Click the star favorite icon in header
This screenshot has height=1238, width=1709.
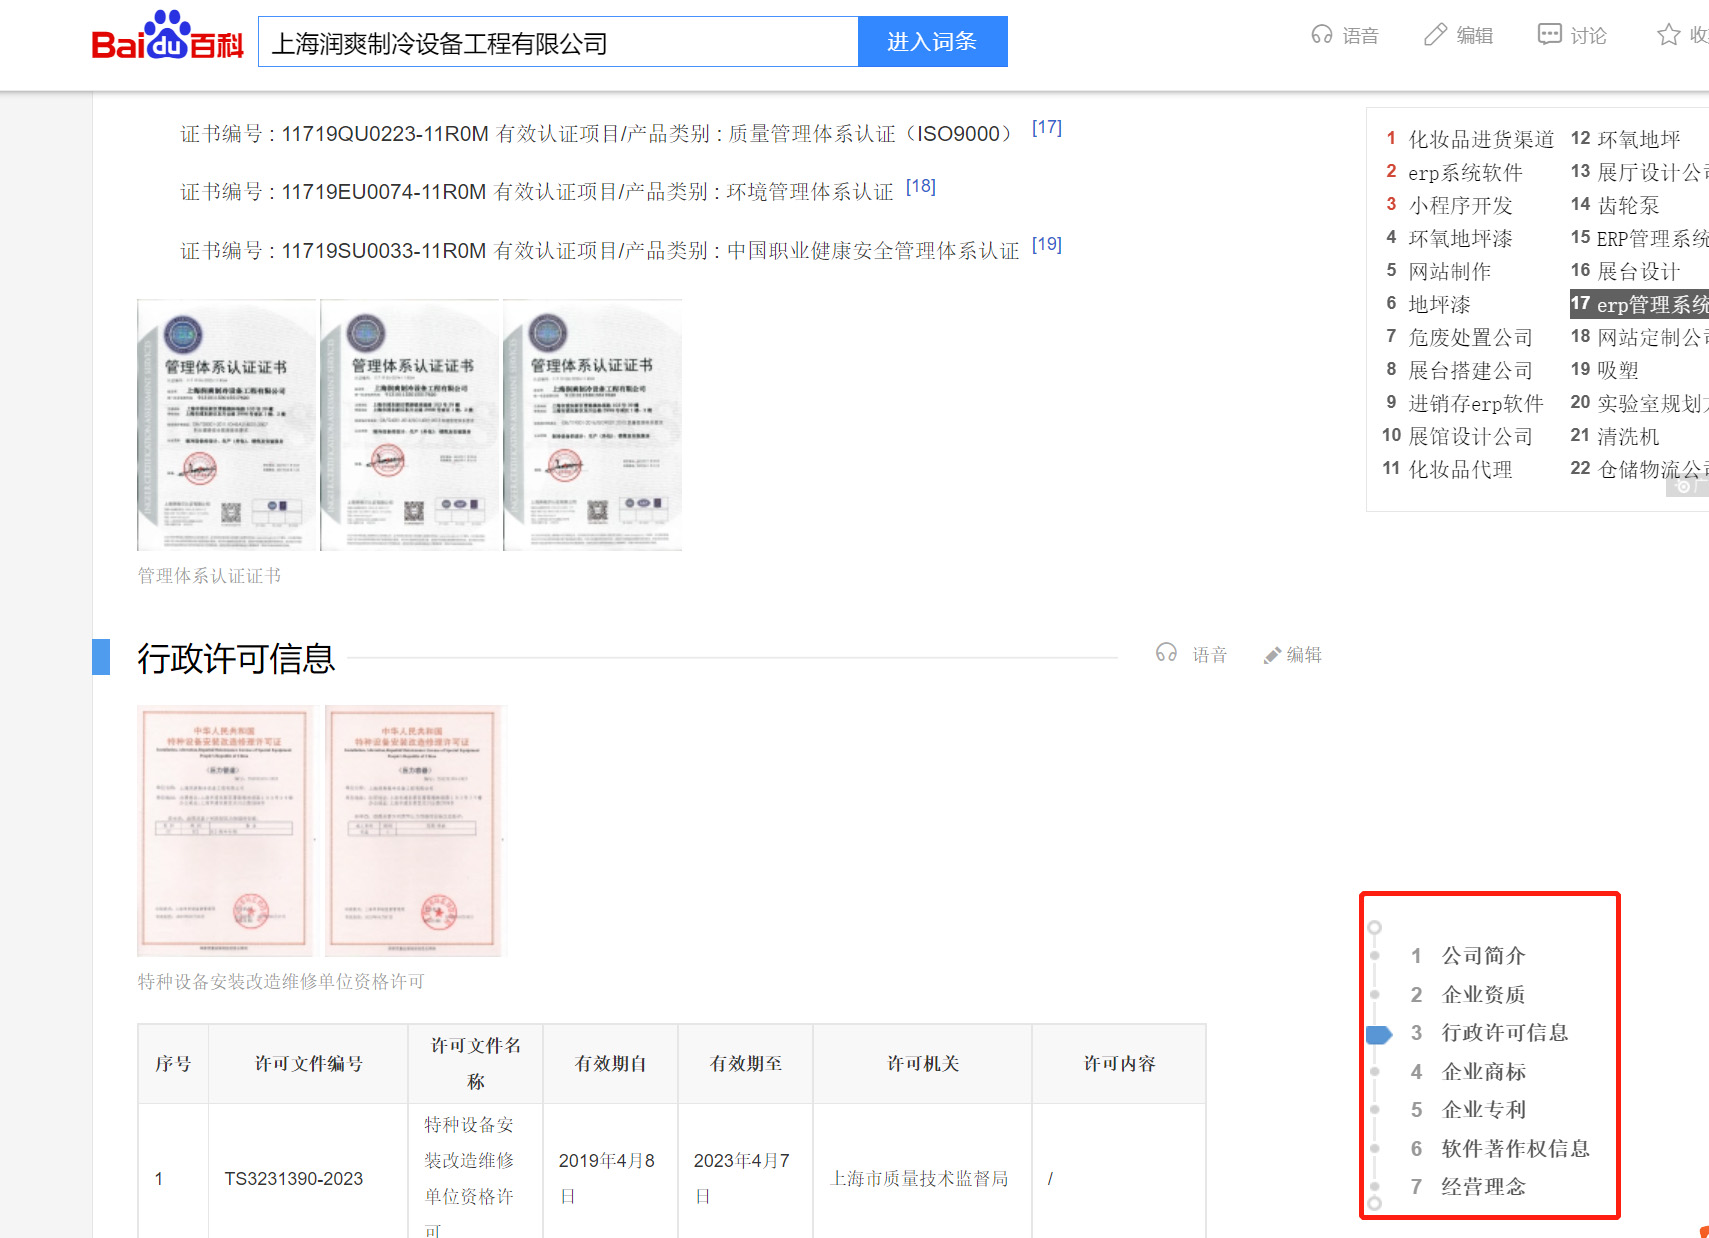pos(1668,36)
